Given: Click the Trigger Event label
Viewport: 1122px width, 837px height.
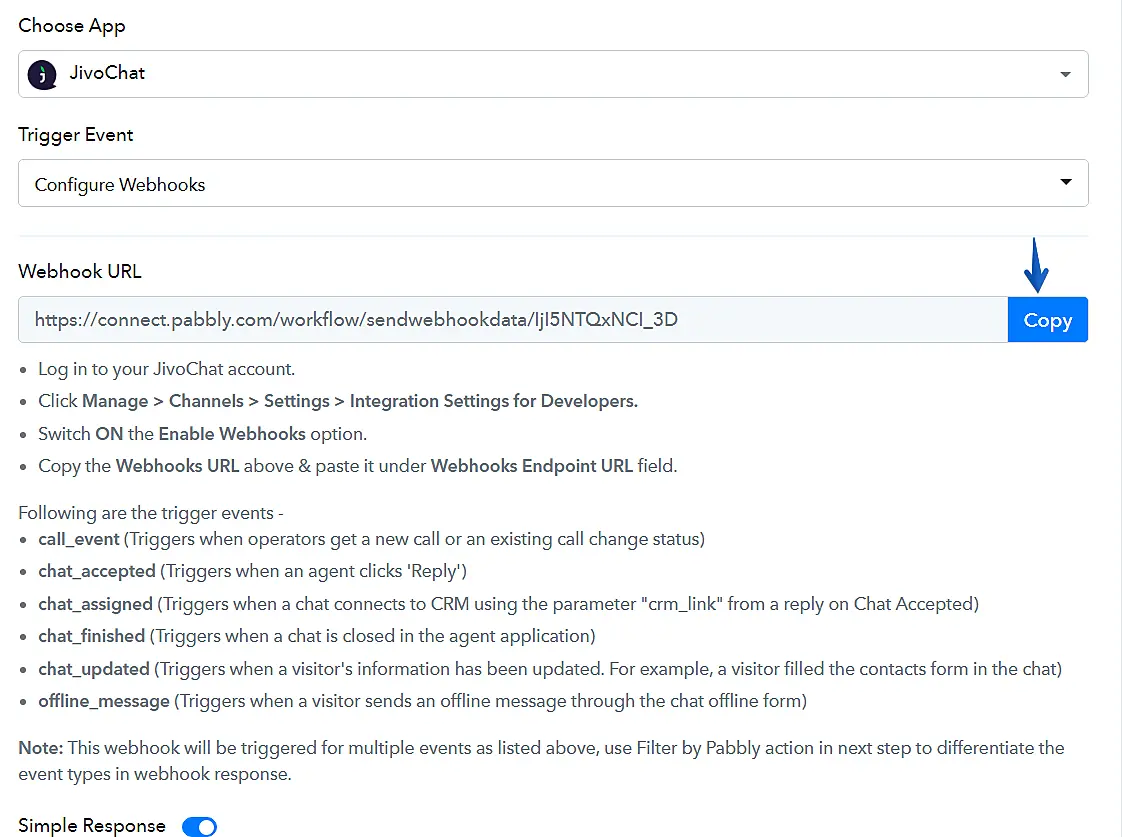Looking at the screenshot, I should tap(76, 134).
